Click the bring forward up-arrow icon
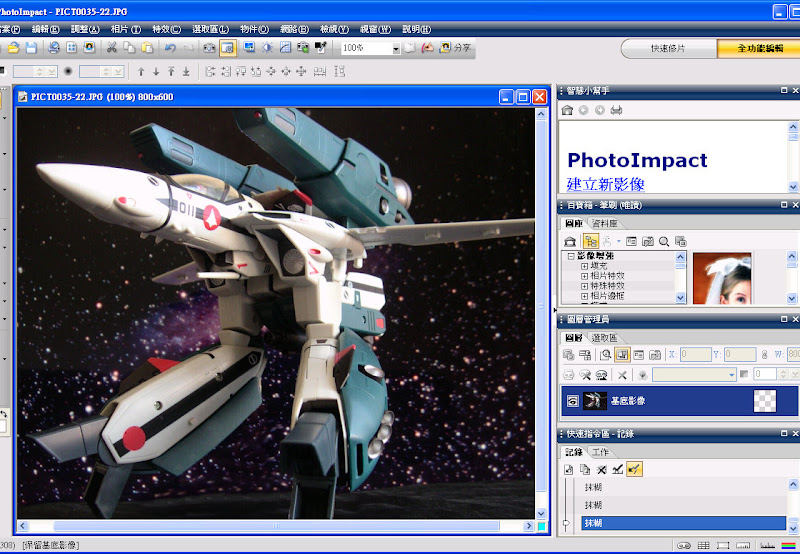Image resolution: width=800 pixels, height=554 pixels. click(x=141, y=72)
